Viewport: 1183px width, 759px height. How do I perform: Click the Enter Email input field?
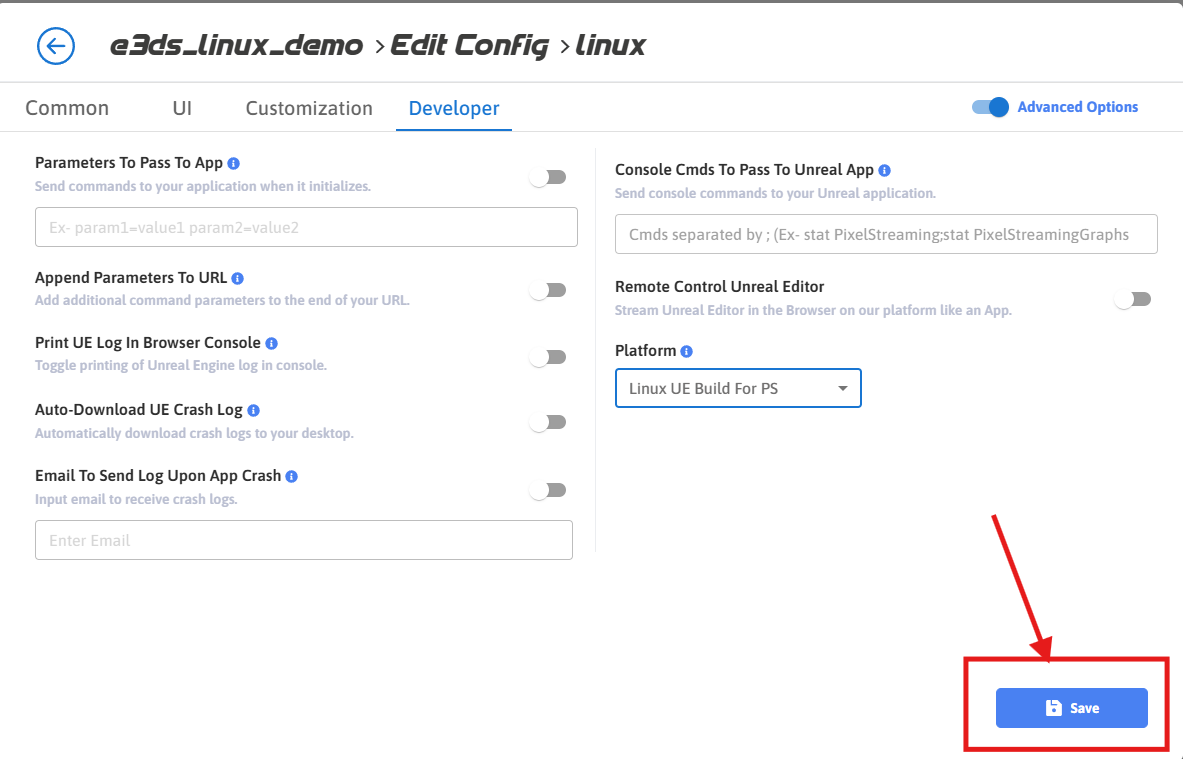(x=304, y=540)
